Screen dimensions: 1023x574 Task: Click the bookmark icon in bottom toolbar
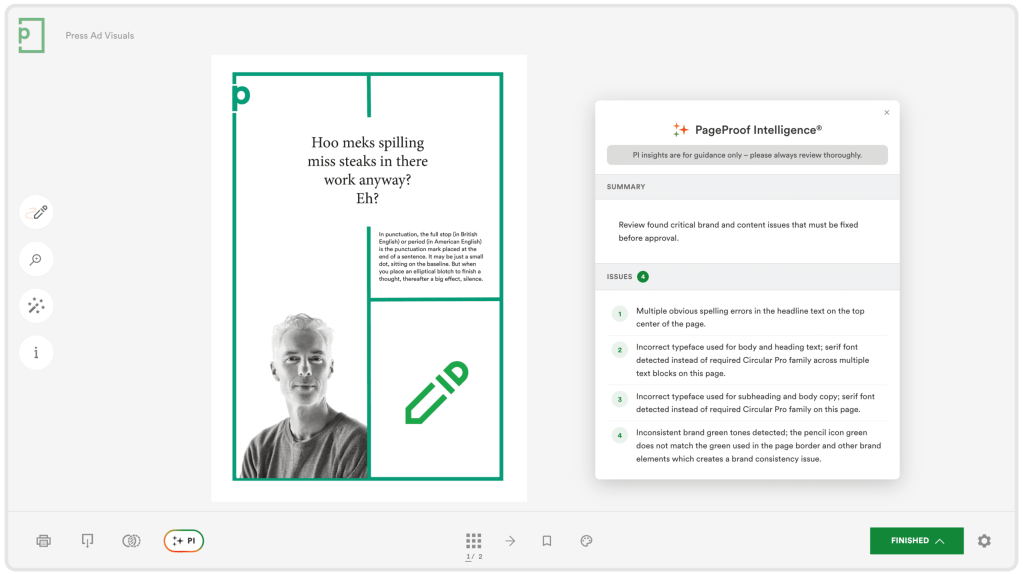[x=547, y=541]
